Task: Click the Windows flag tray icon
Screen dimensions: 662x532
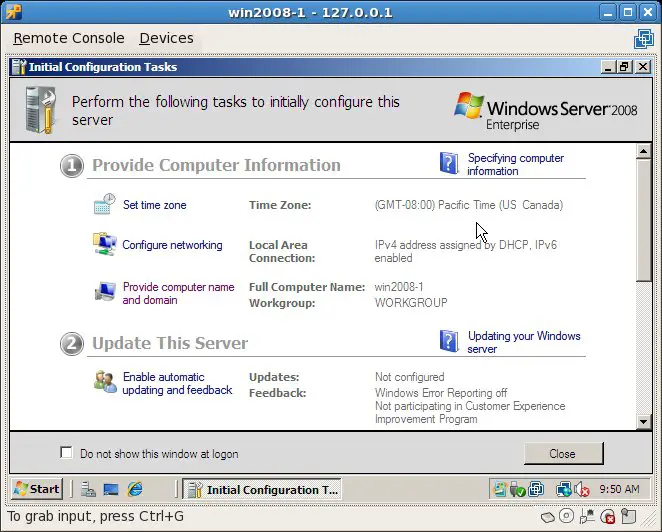Action: pos(500,489)
